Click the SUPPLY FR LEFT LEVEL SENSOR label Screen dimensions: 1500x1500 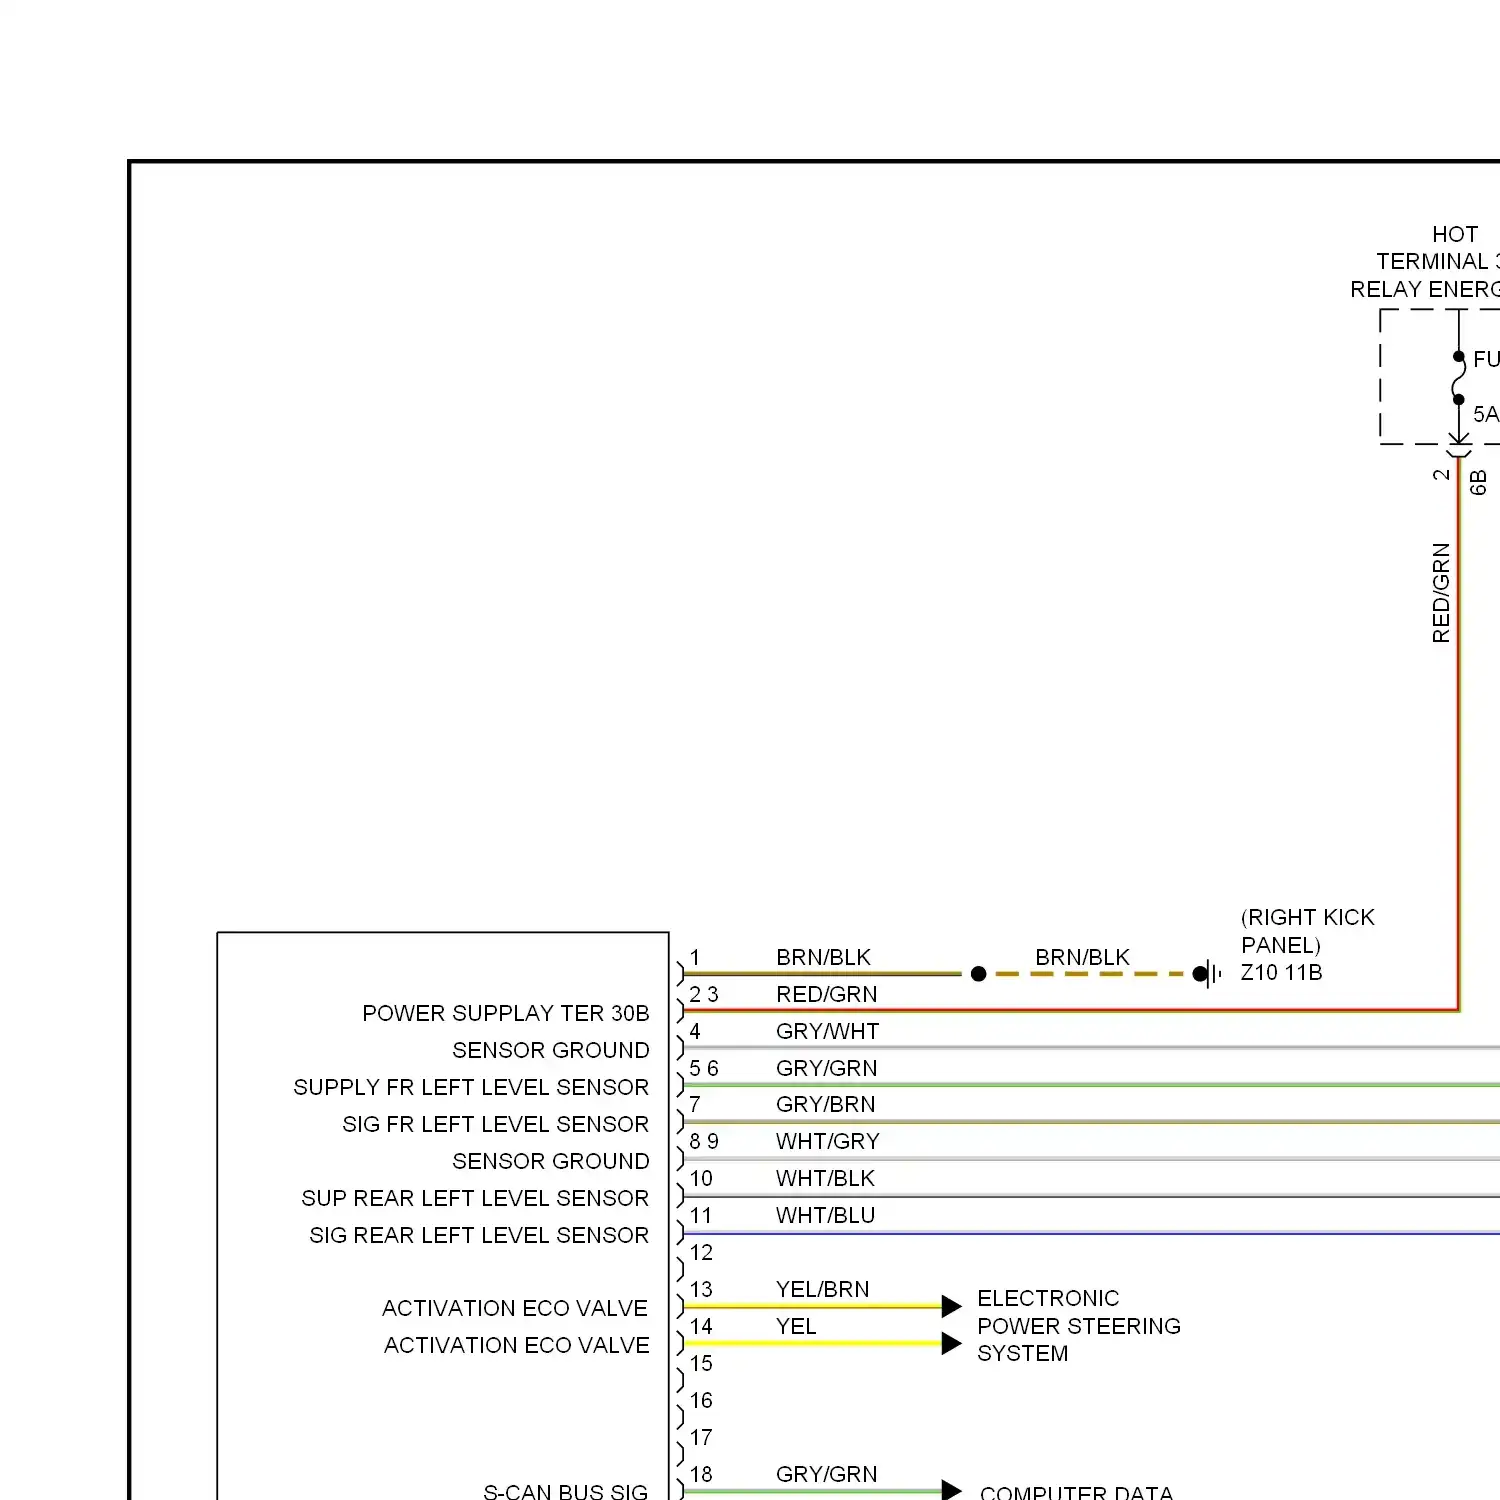471,1087
